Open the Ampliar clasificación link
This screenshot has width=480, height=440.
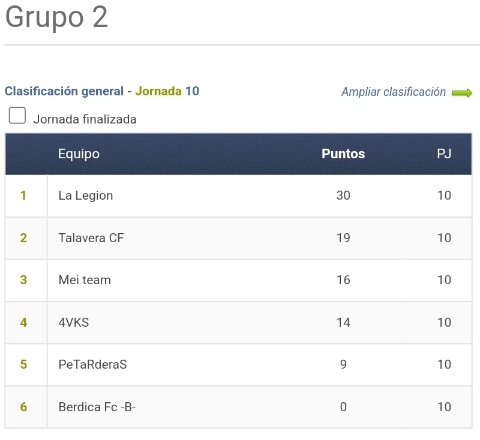(393, 92)
